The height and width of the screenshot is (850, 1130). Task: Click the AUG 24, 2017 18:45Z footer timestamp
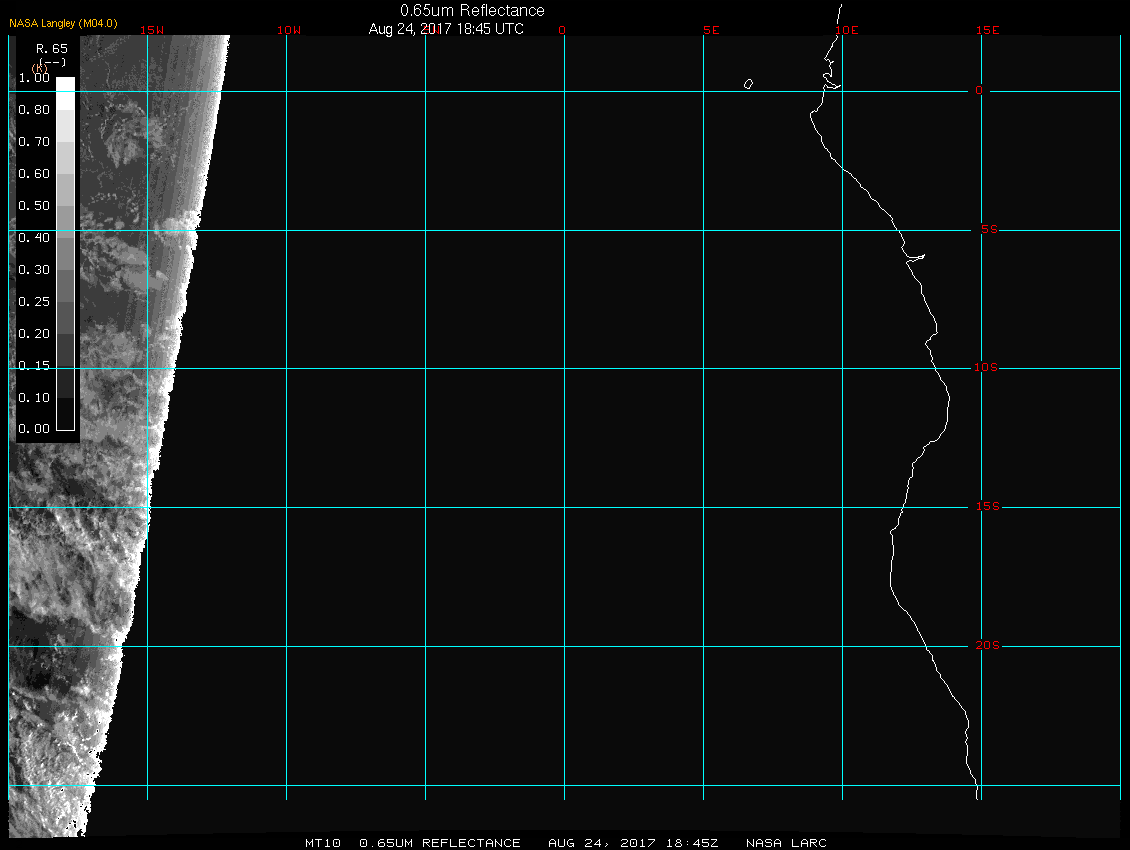coord(633,843)
